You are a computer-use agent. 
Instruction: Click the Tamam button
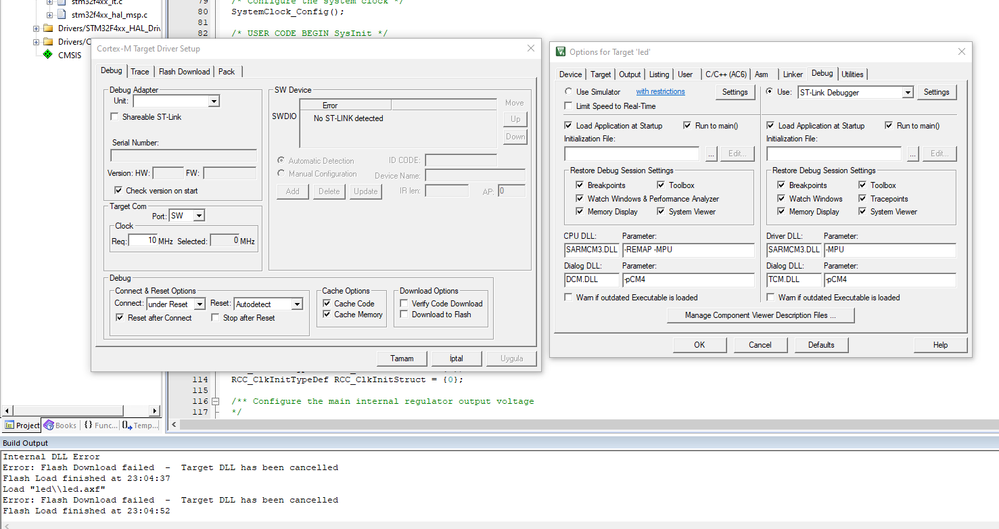(402, 358)
